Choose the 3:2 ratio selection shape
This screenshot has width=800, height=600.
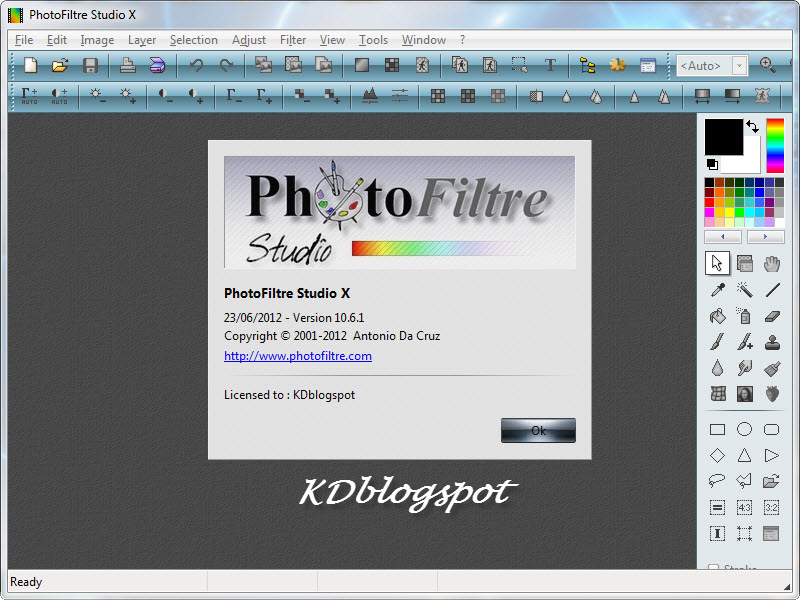tap(771, 507)
